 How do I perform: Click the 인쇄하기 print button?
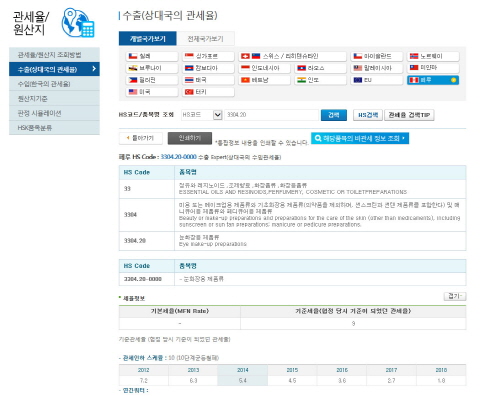[190, 138]
